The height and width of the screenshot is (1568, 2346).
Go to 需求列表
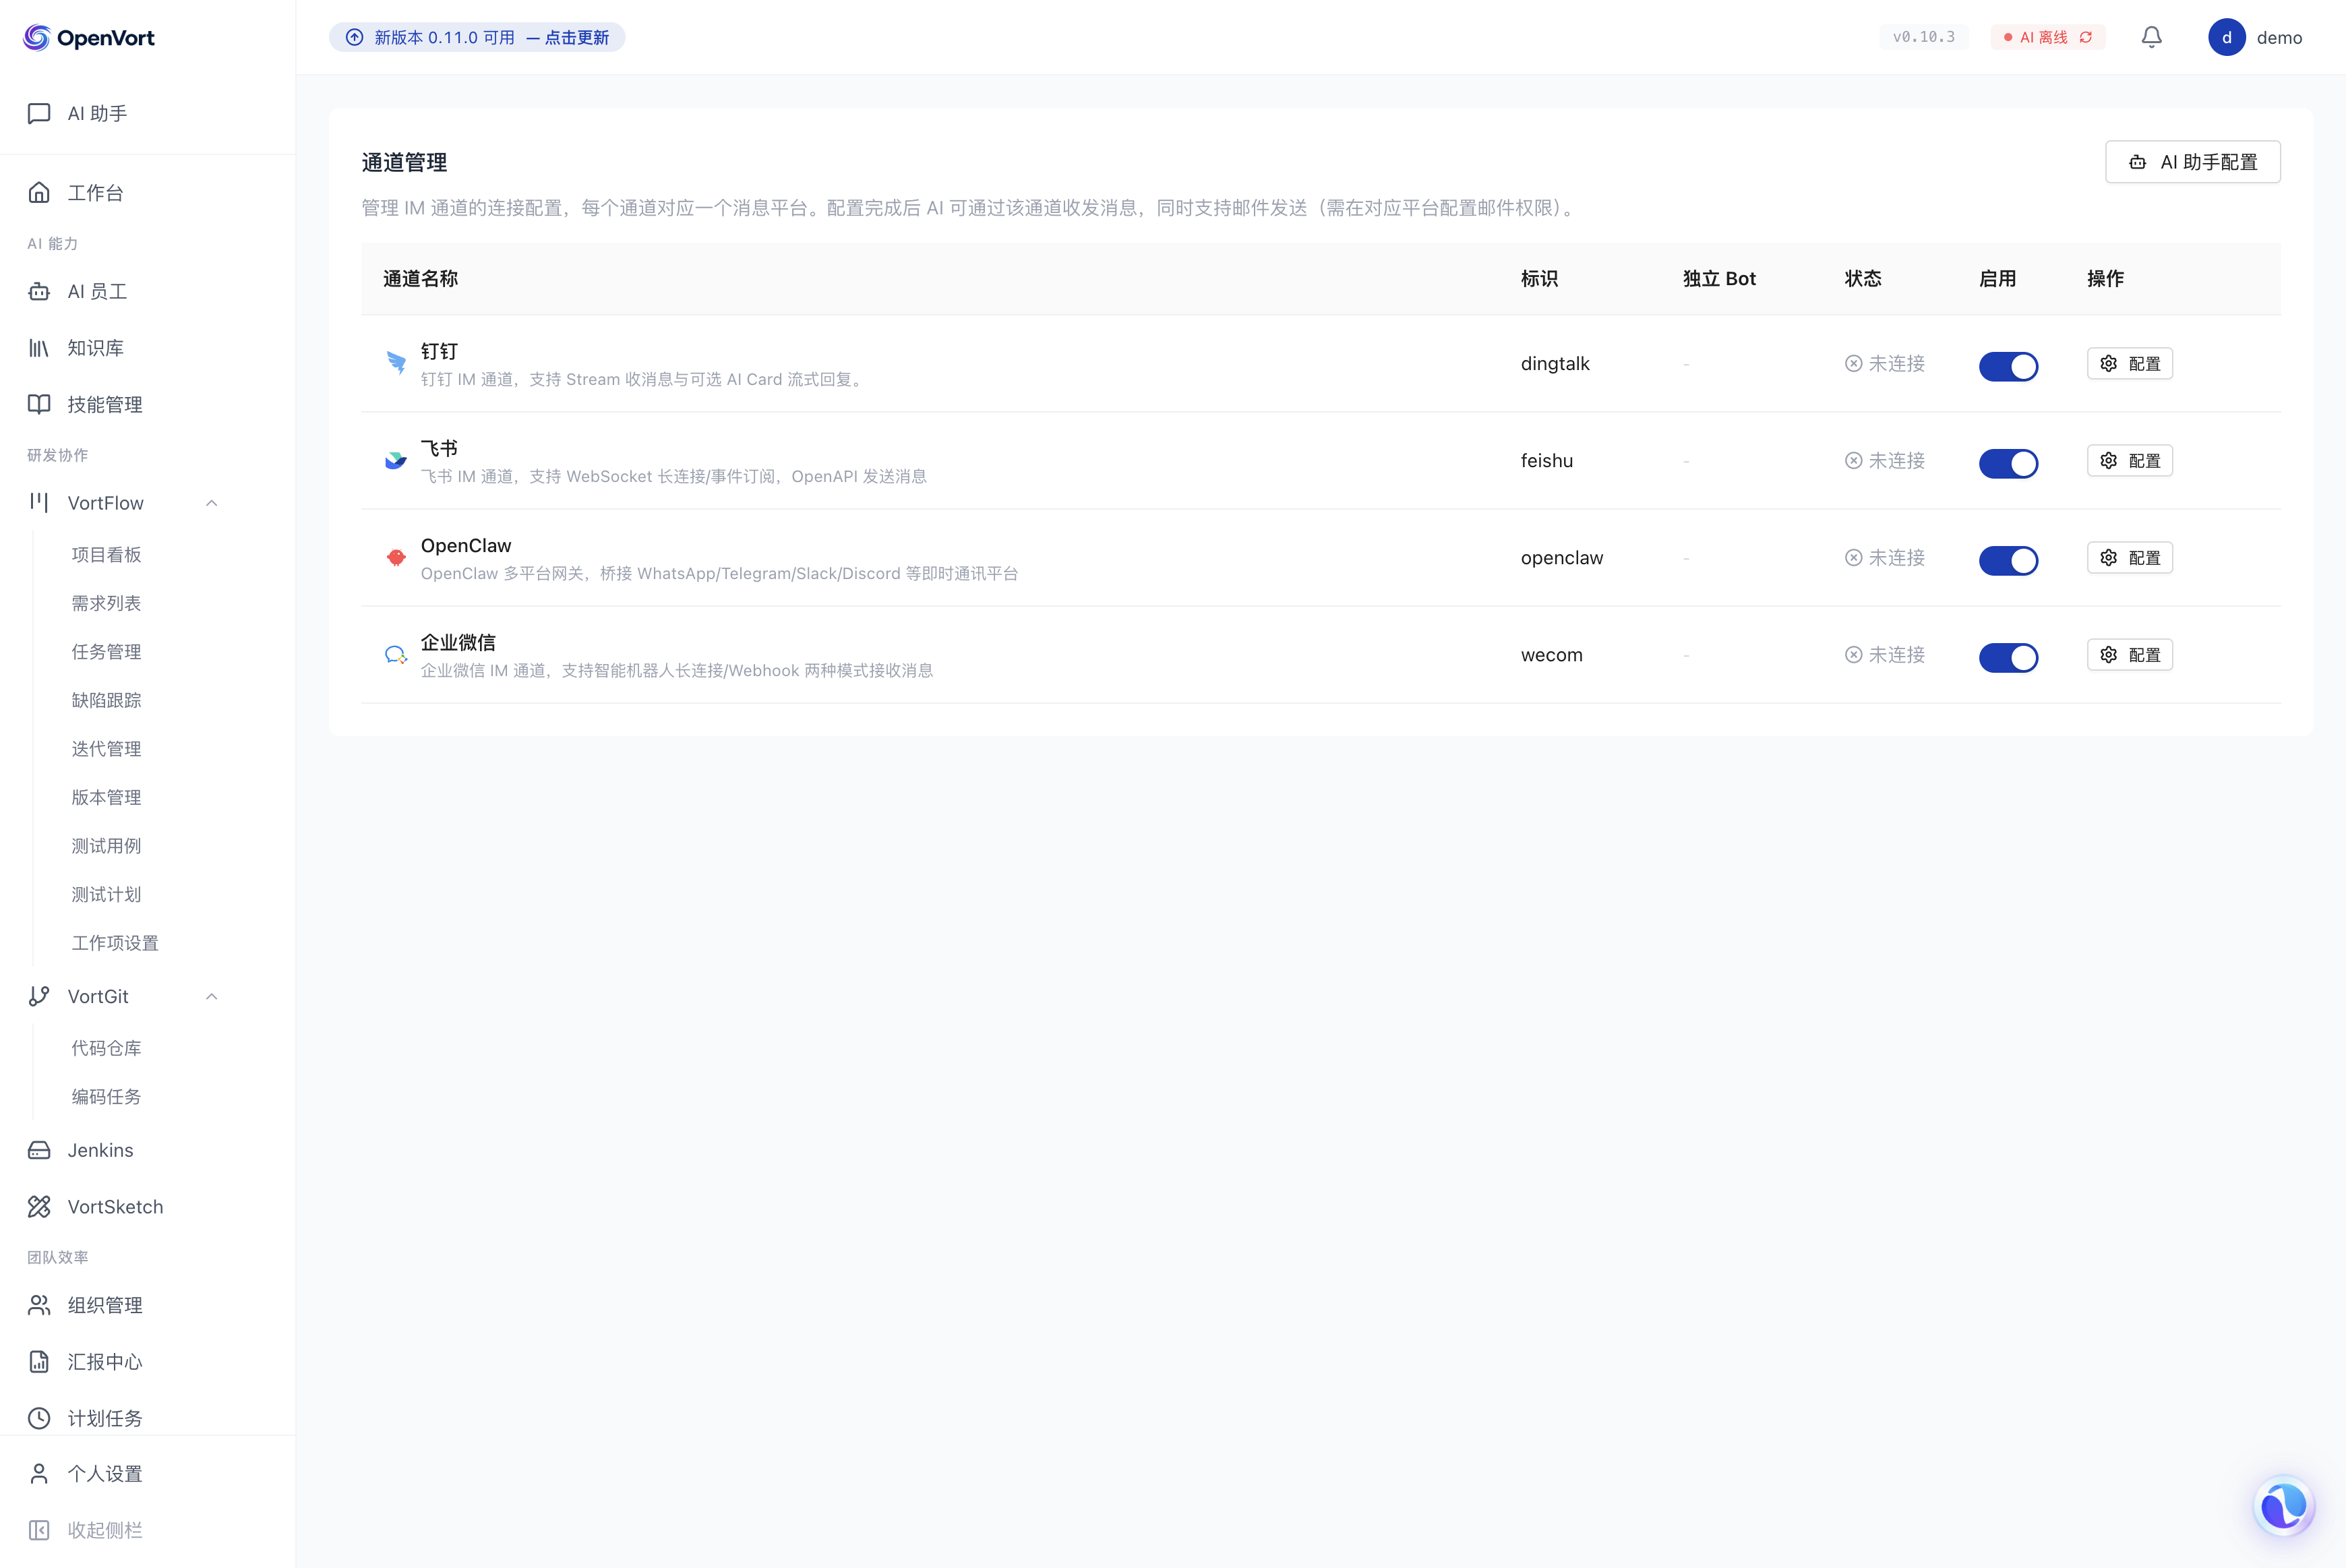click(106, 603)
